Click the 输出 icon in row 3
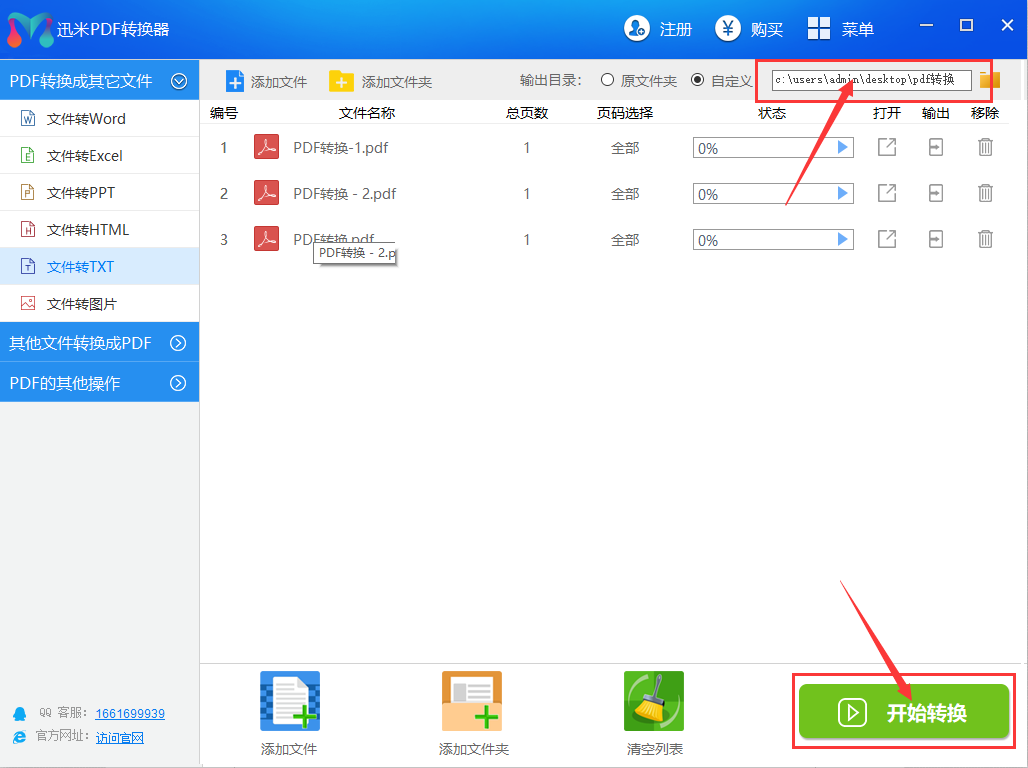The width and height of the screenshot is (1028, 768). [x=935, y=239]
